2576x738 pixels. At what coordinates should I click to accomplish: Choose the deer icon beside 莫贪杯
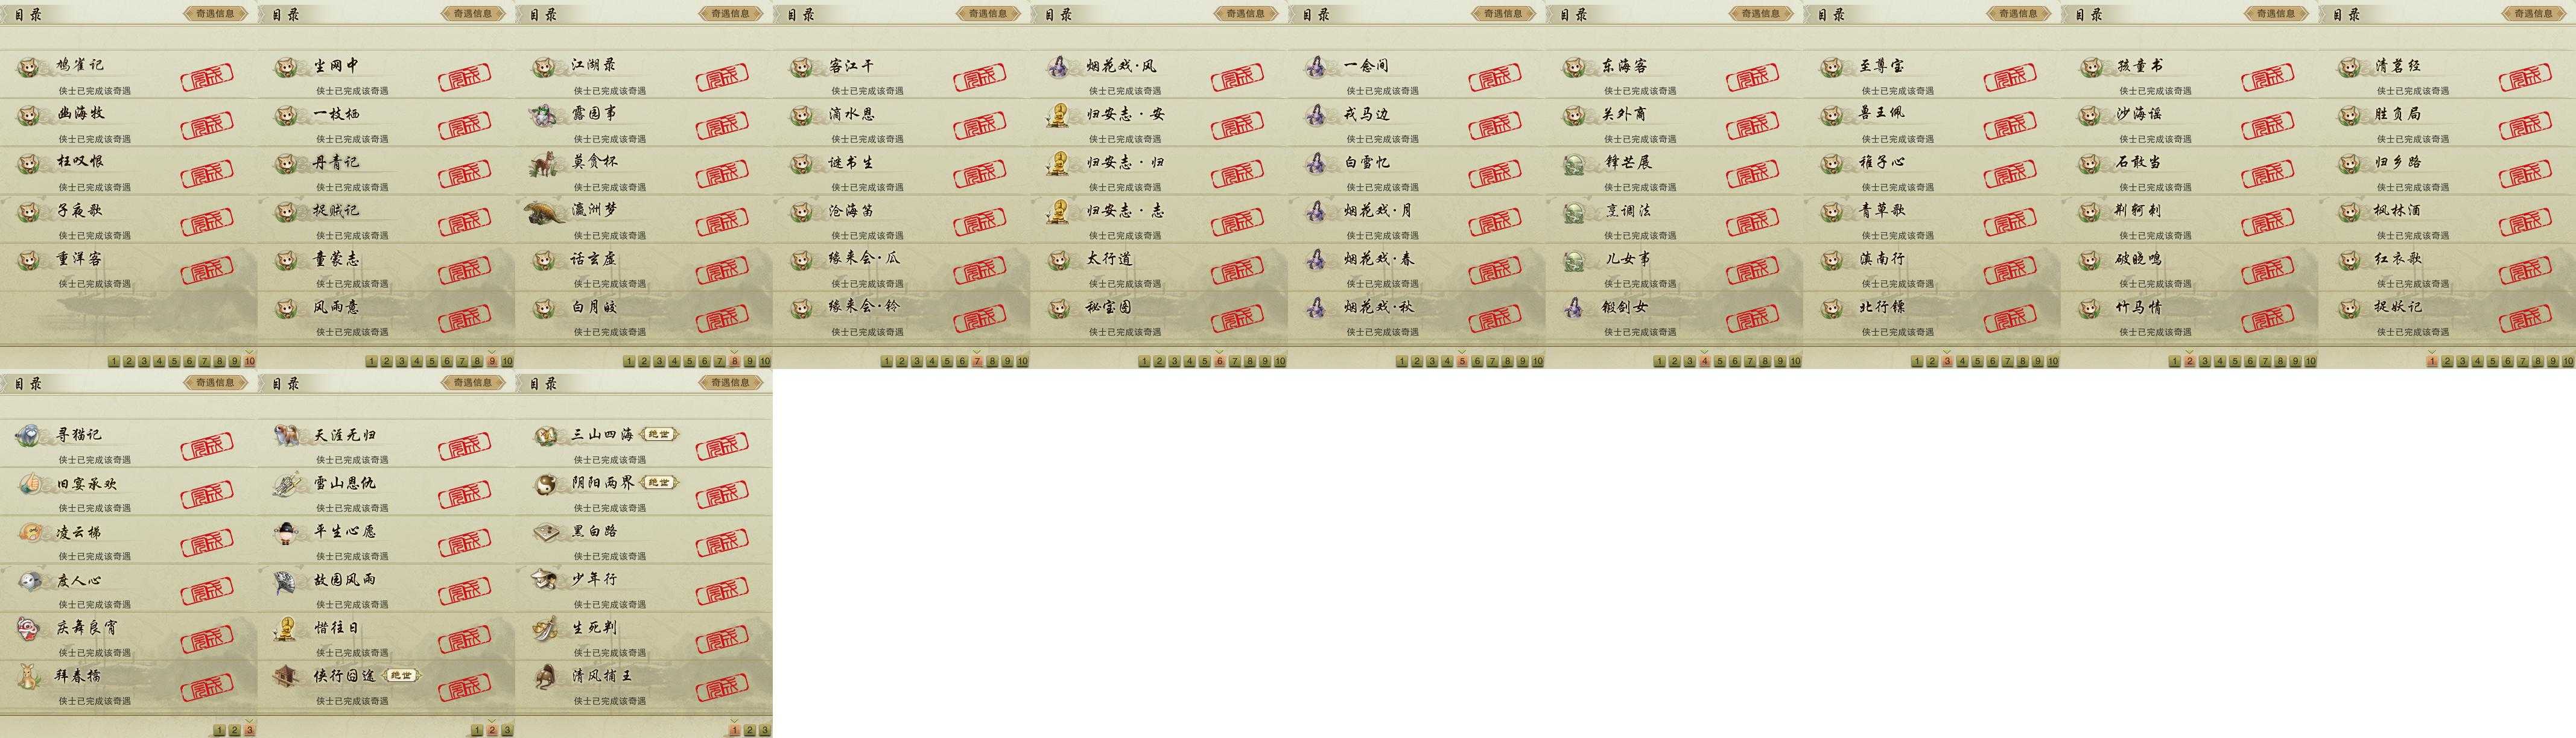tap(545, 162)
